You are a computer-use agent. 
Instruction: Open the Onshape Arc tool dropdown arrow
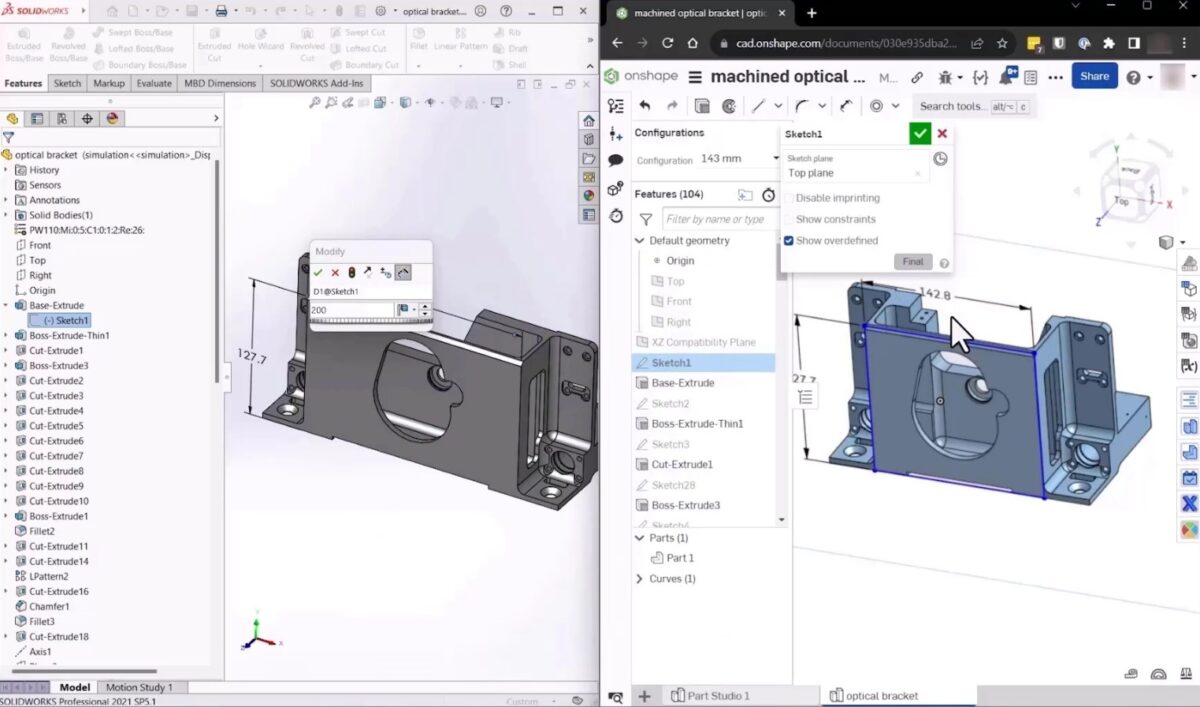[x=822, y=106]
